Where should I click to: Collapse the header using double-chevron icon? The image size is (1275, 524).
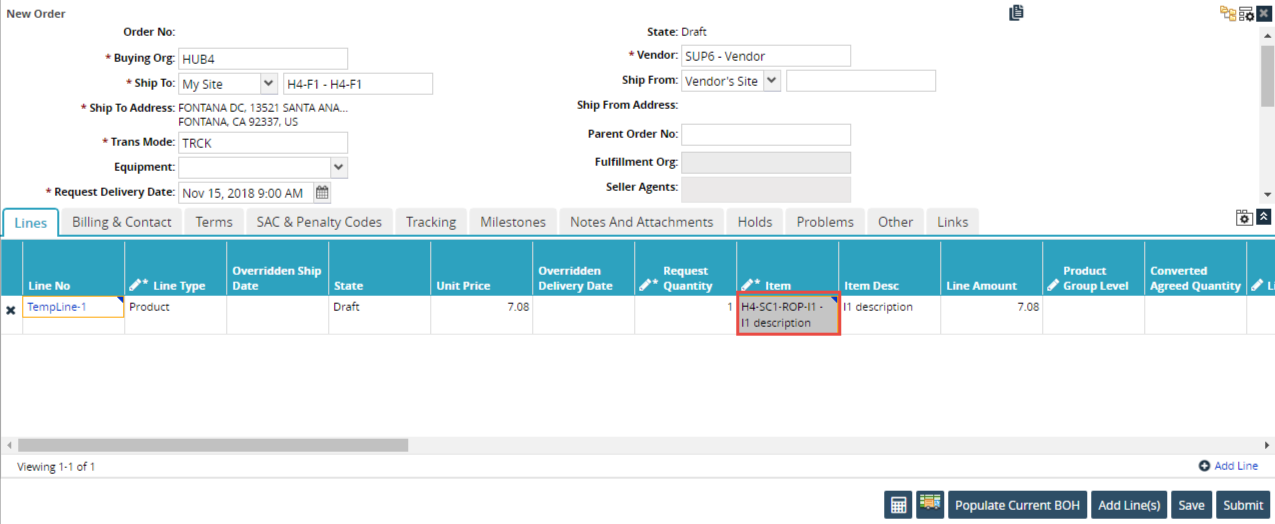click(1264, 217)
